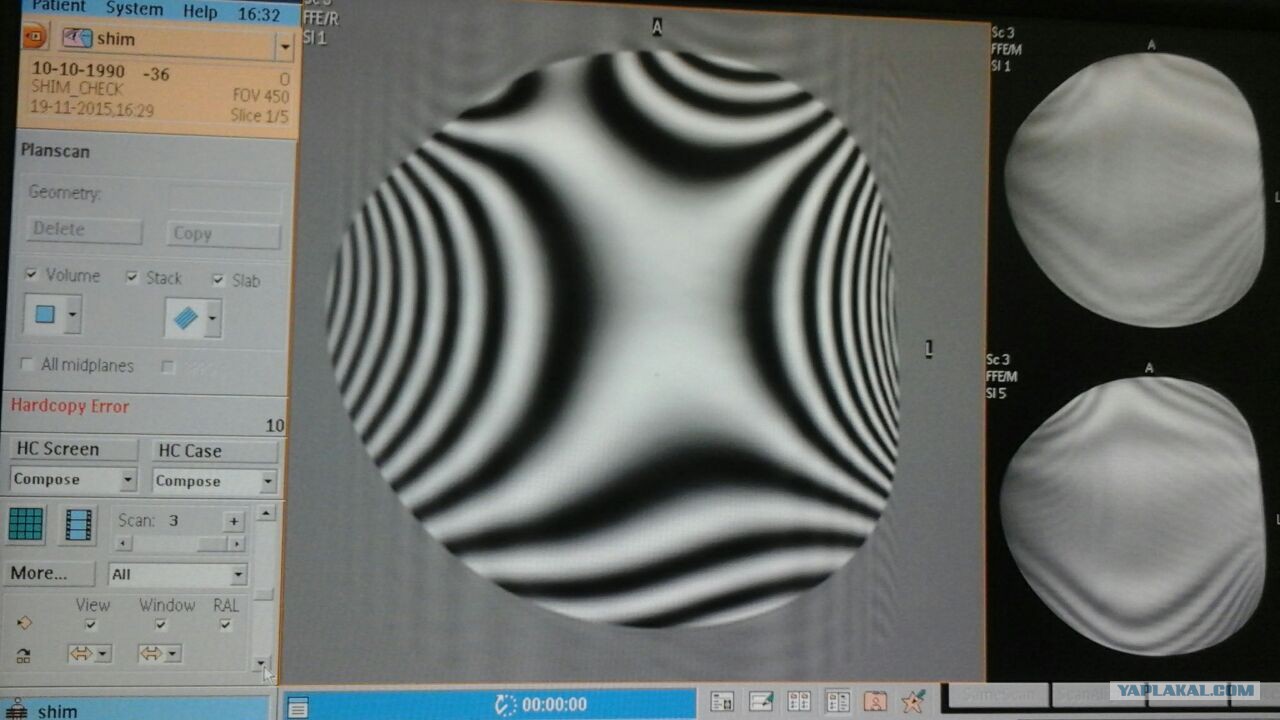Click the patient portrait icon in bottom toolbar
The image size is (1280, 720).
[875, 702]
